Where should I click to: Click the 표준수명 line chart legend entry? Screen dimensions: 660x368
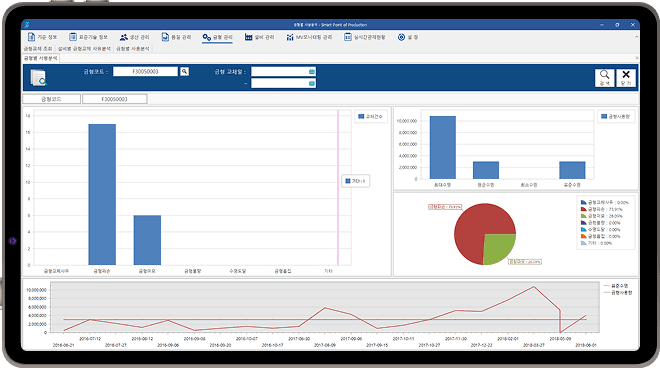(x=616, y=286)
